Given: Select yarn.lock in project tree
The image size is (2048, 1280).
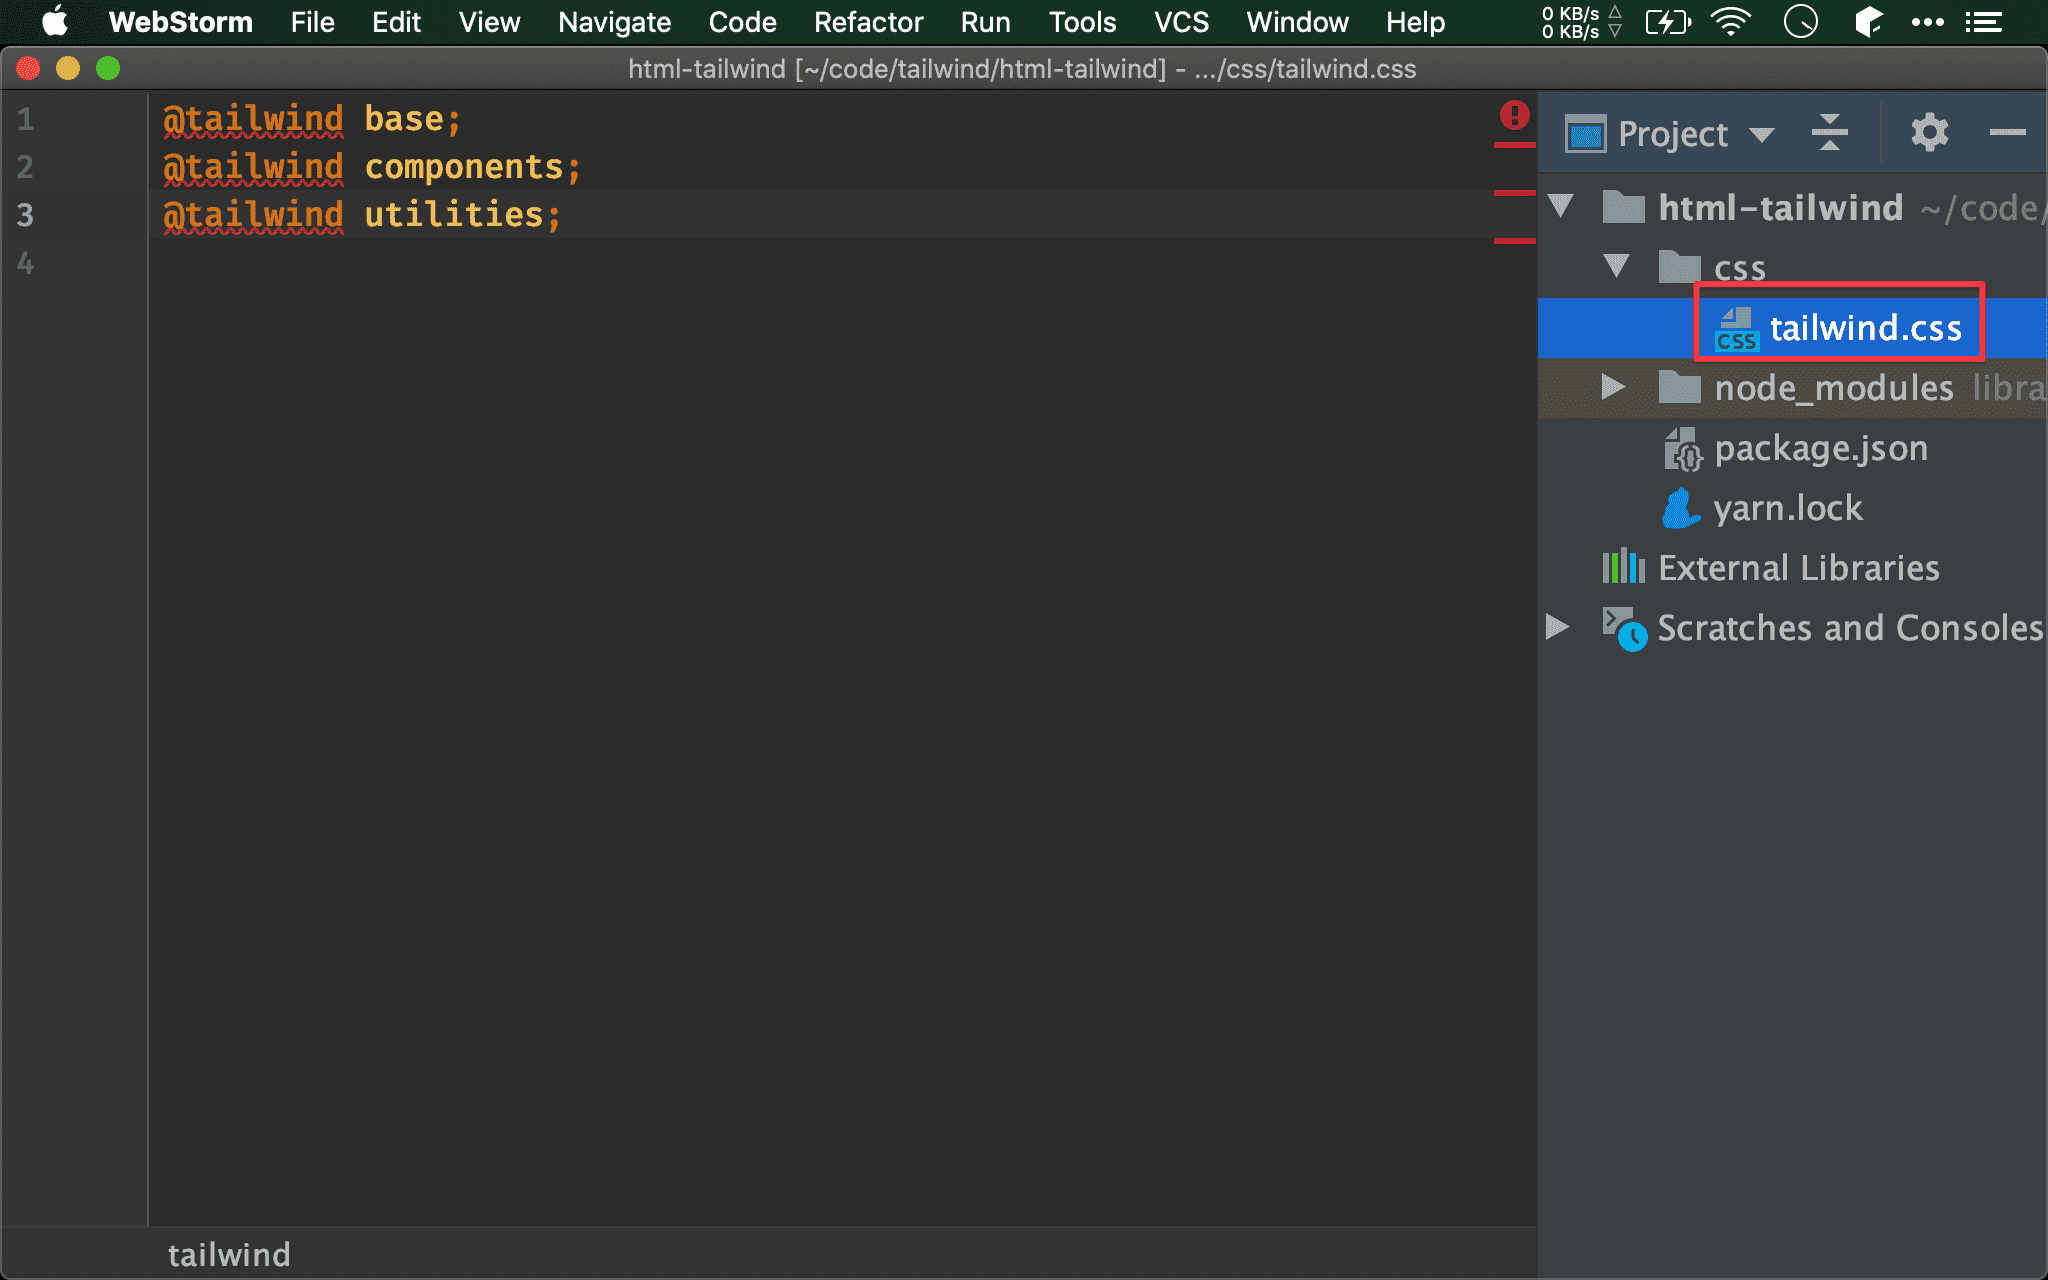Looking at the screenshot, I should tap(1788, 508).
